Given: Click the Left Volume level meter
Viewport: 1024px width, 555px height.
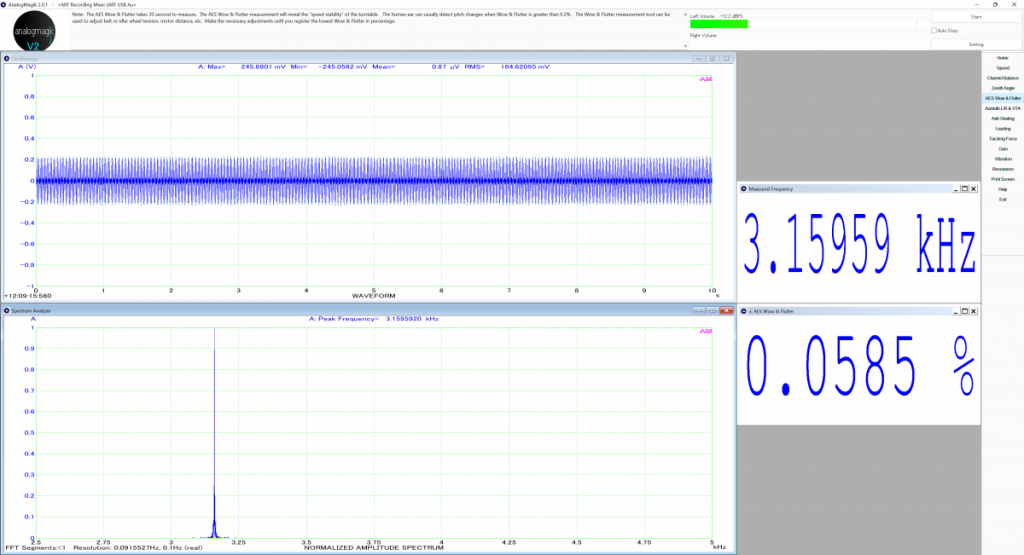Looking at the screenshot, I should [718, 25].
